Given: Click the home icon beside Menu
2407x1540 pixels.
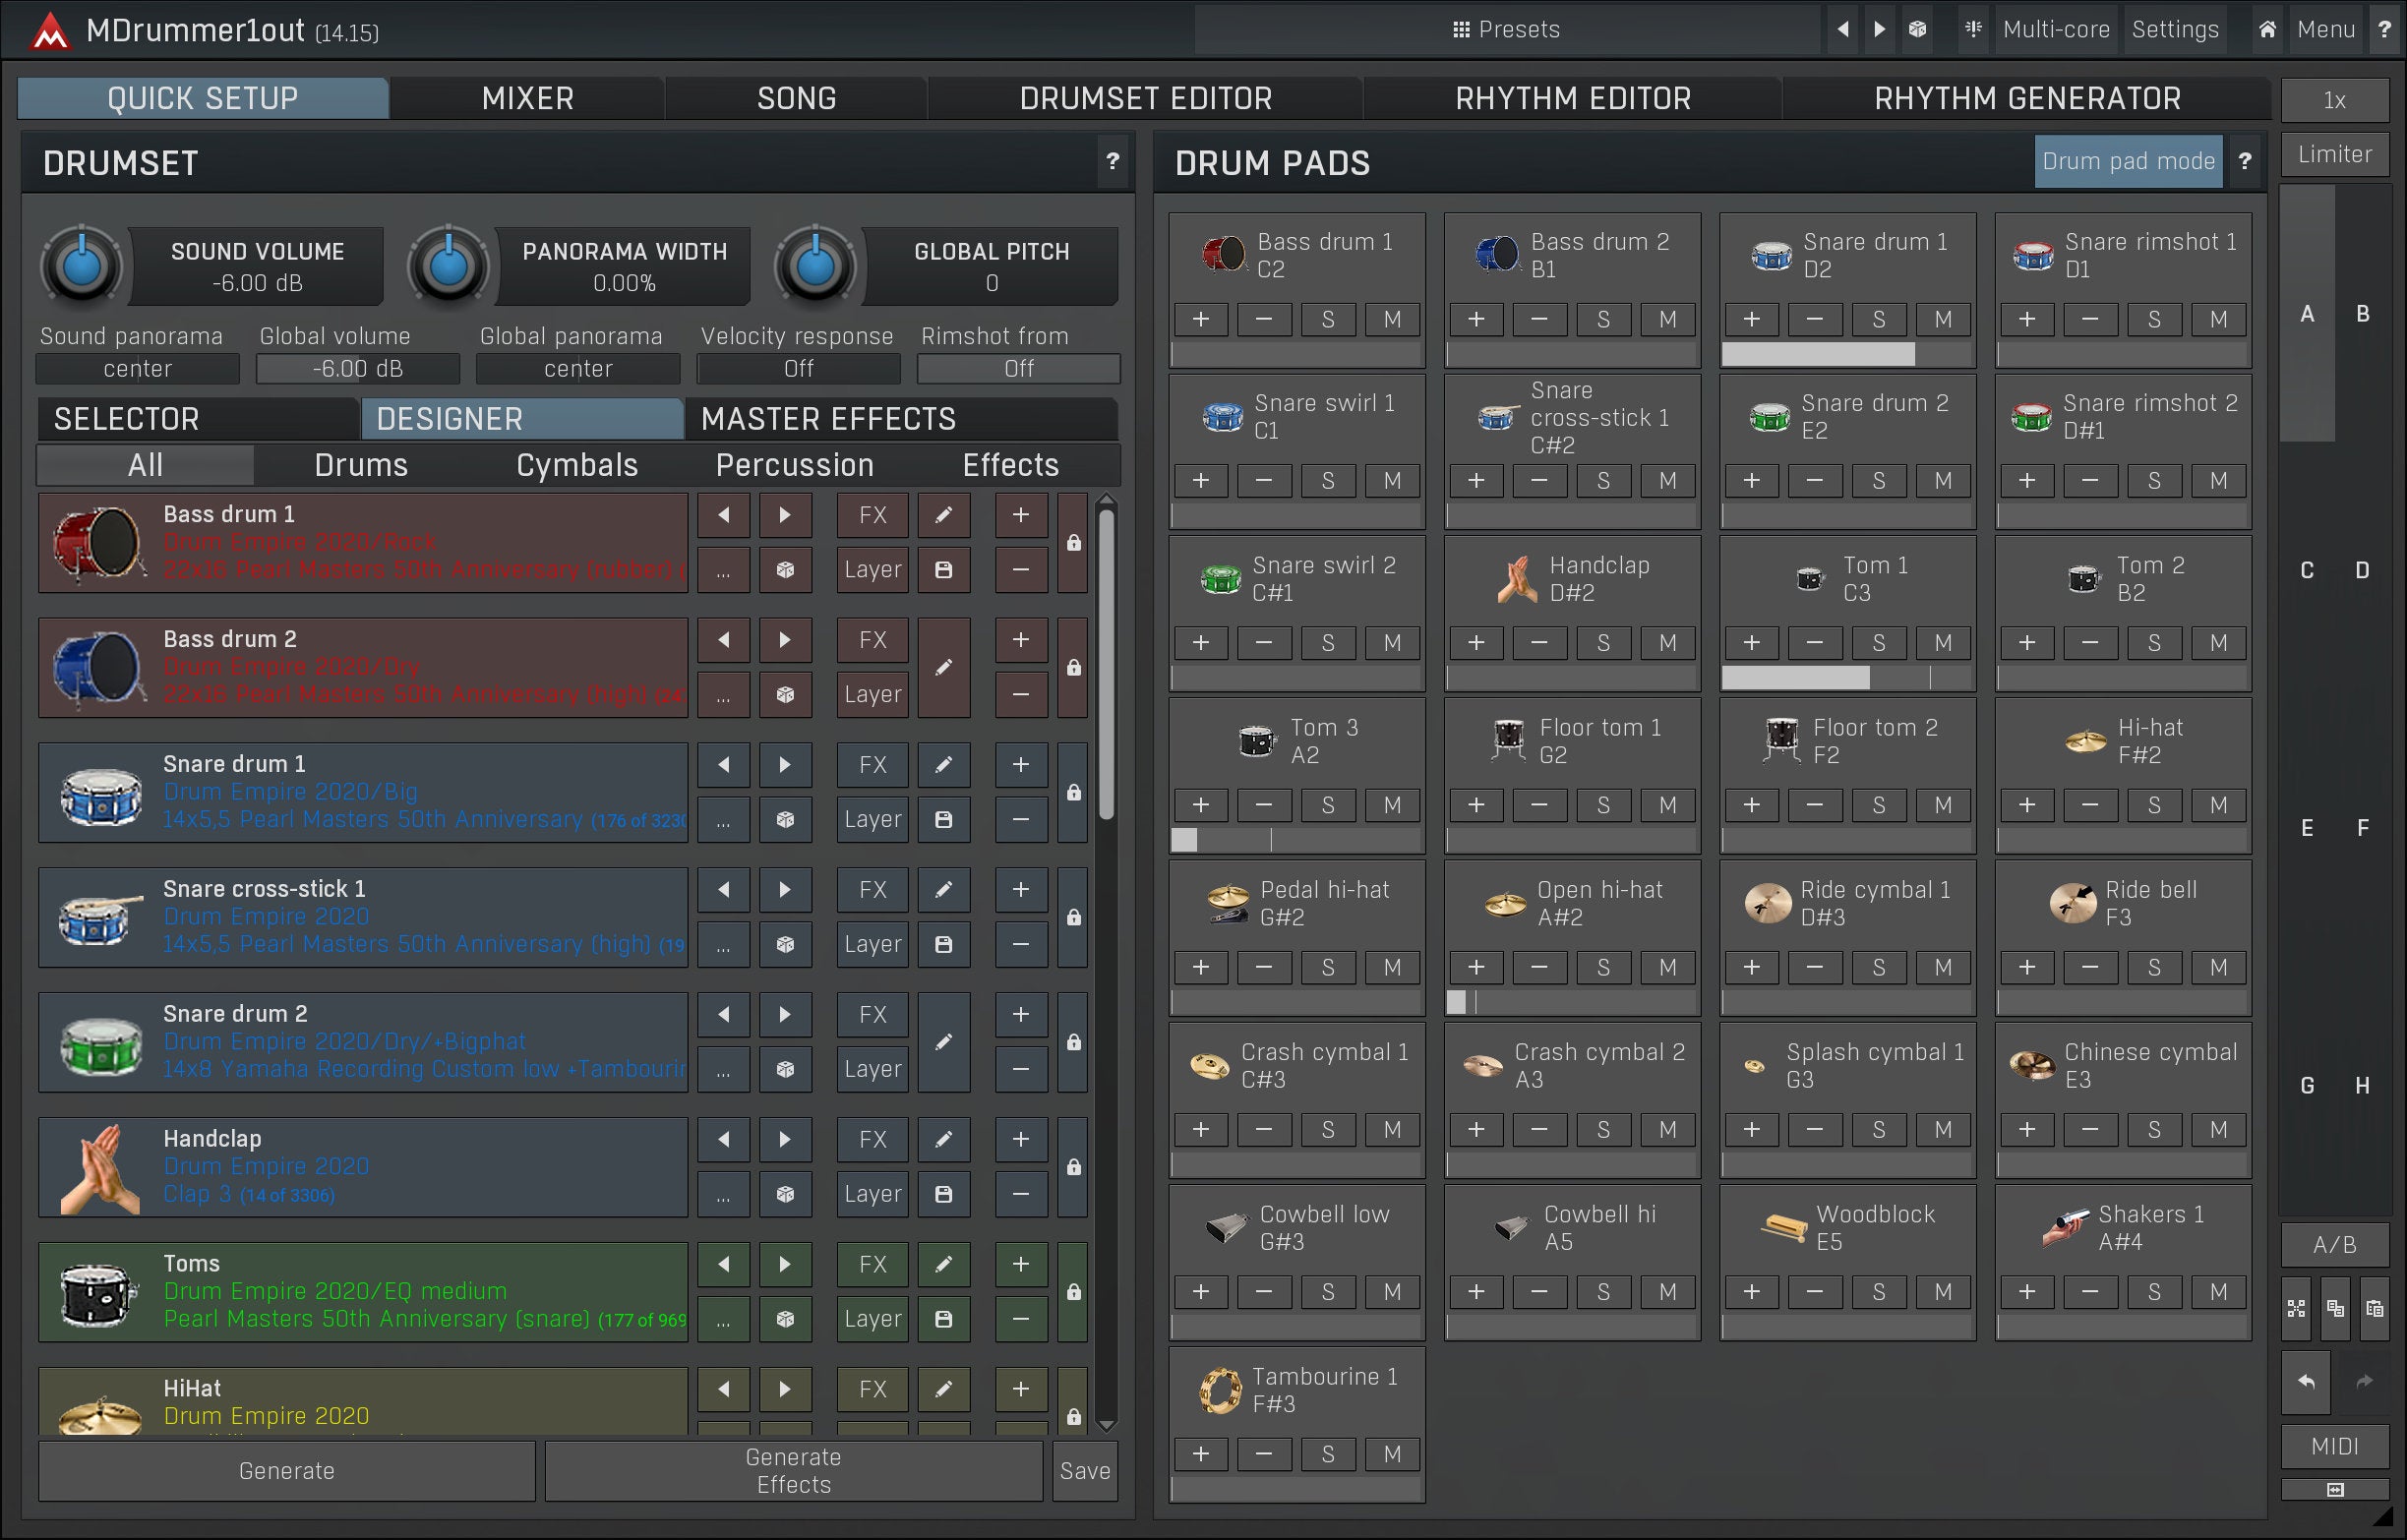Looking at the screenshot, I should tap(2266, 29).
